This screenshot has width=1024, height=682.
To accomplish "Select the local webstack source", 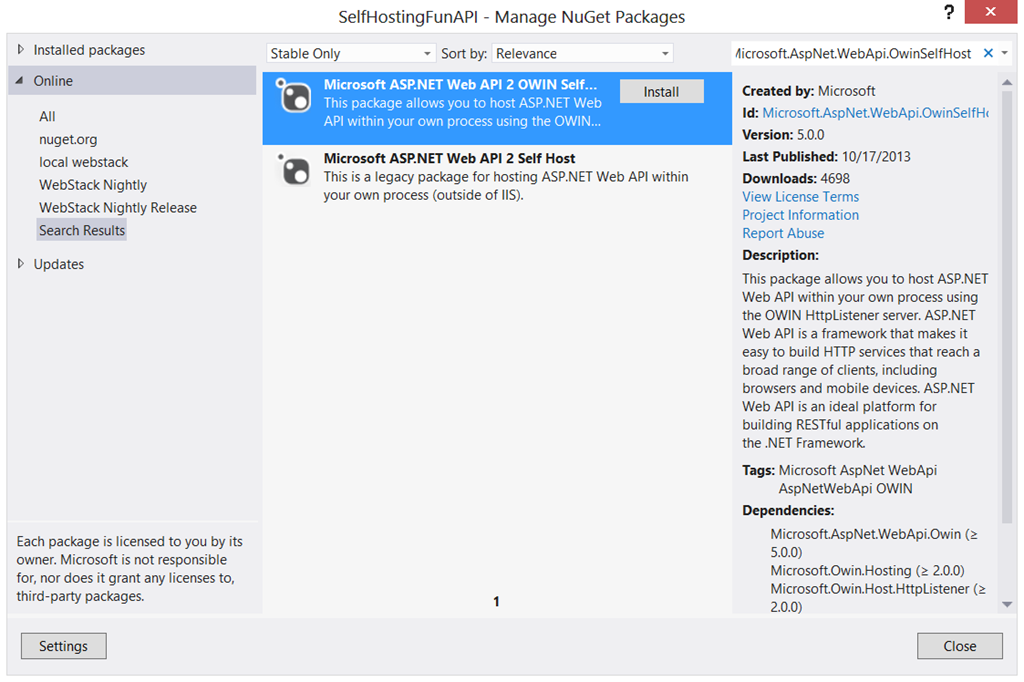I will click(84, 162).
